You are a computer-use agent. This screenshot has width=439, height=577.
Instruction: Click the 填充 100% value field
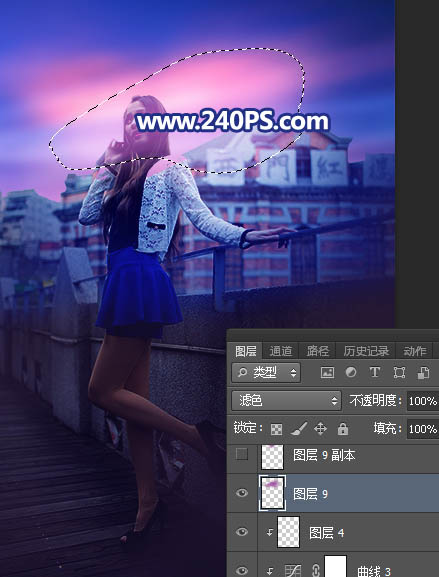pos(423,429)
